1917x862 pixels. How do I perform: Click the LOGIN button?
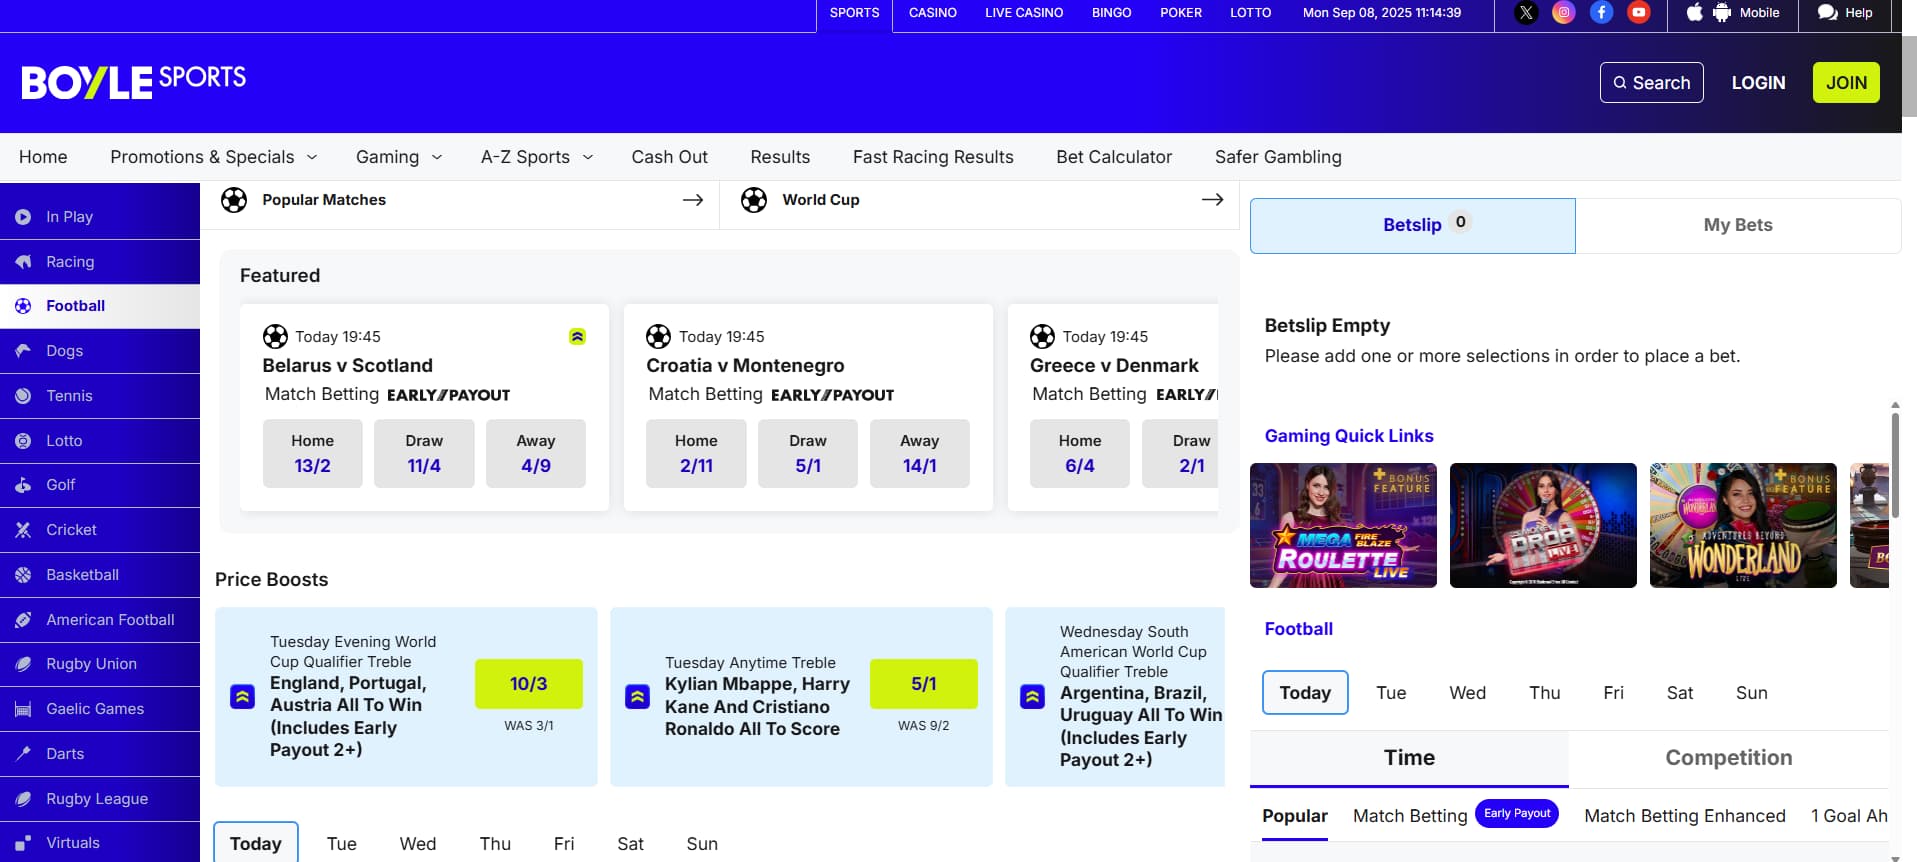[1758, 83]
